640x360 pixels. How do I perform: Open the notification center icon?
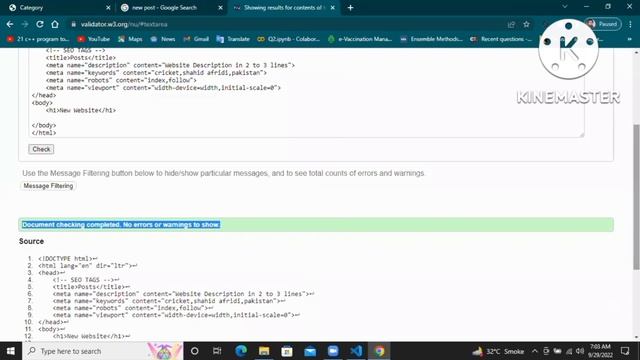tap(625, 351)
